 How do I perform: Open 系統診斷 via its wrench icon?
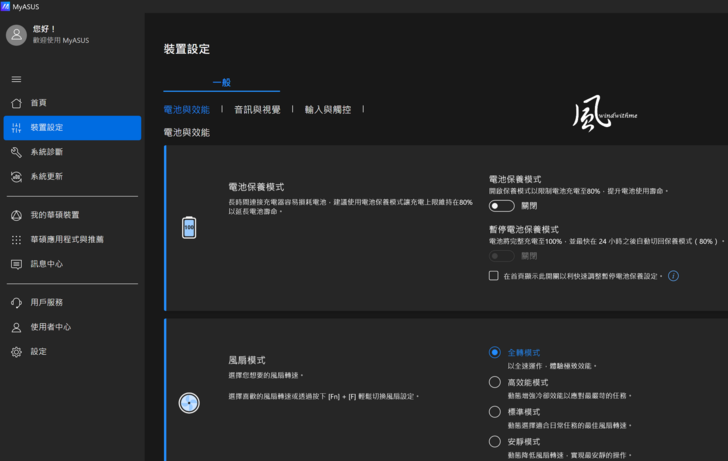pyautogui.click(x=16, y=152)
